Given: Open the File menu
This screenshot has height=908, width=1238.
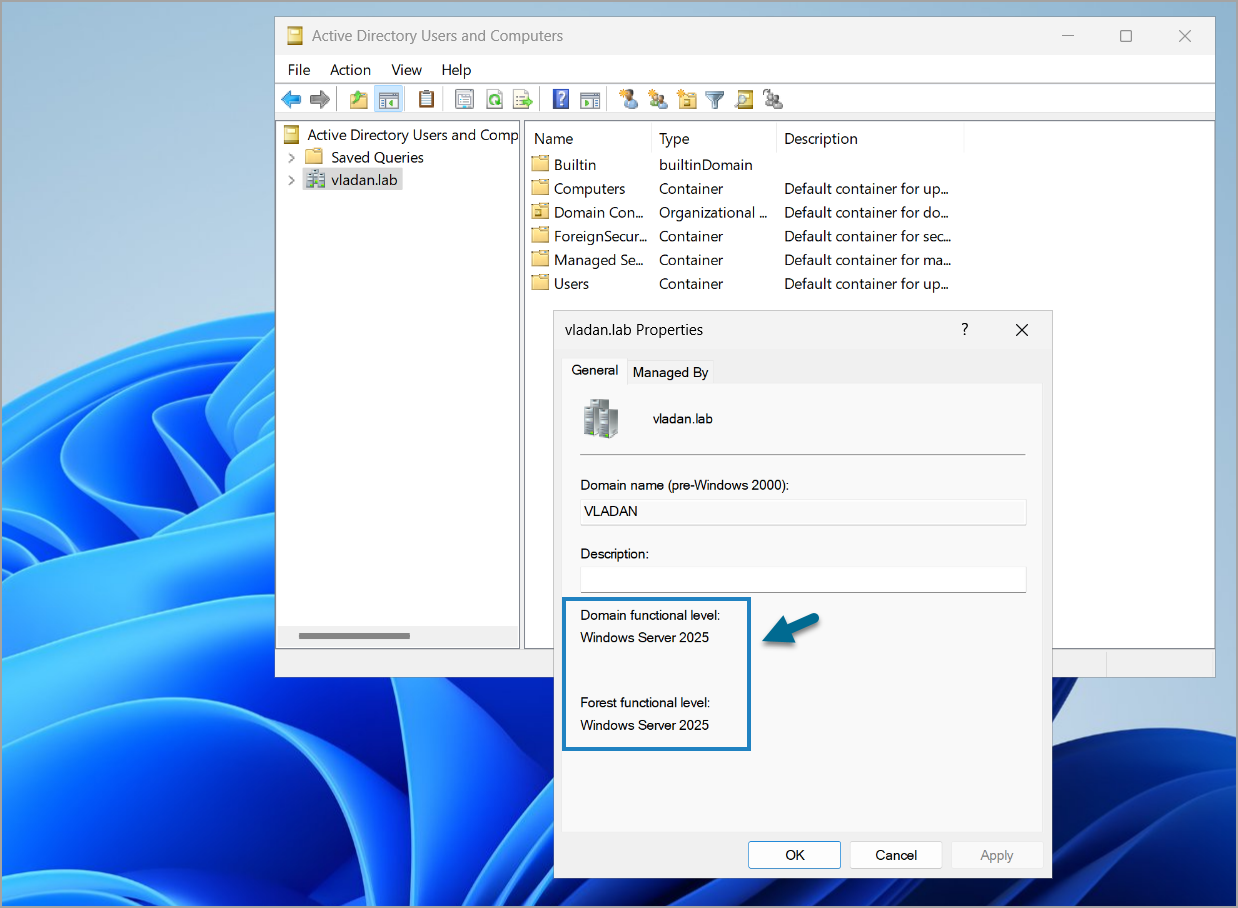Looking at the screenshot, I should [x=299, y=70].
